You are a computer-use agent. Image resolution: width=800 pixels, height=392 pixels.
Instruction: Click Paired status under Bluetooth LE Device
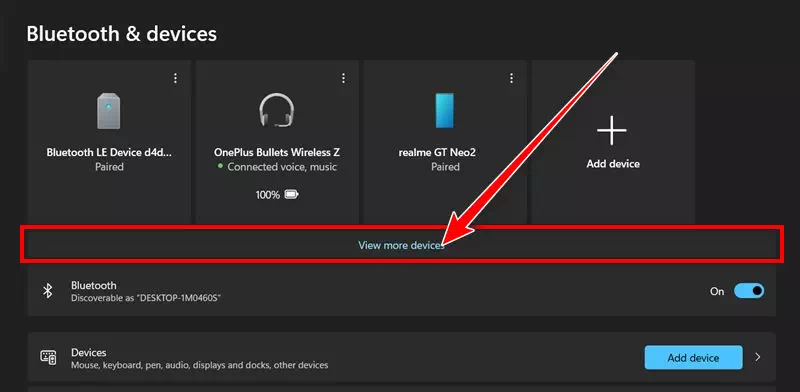(109, 167)
